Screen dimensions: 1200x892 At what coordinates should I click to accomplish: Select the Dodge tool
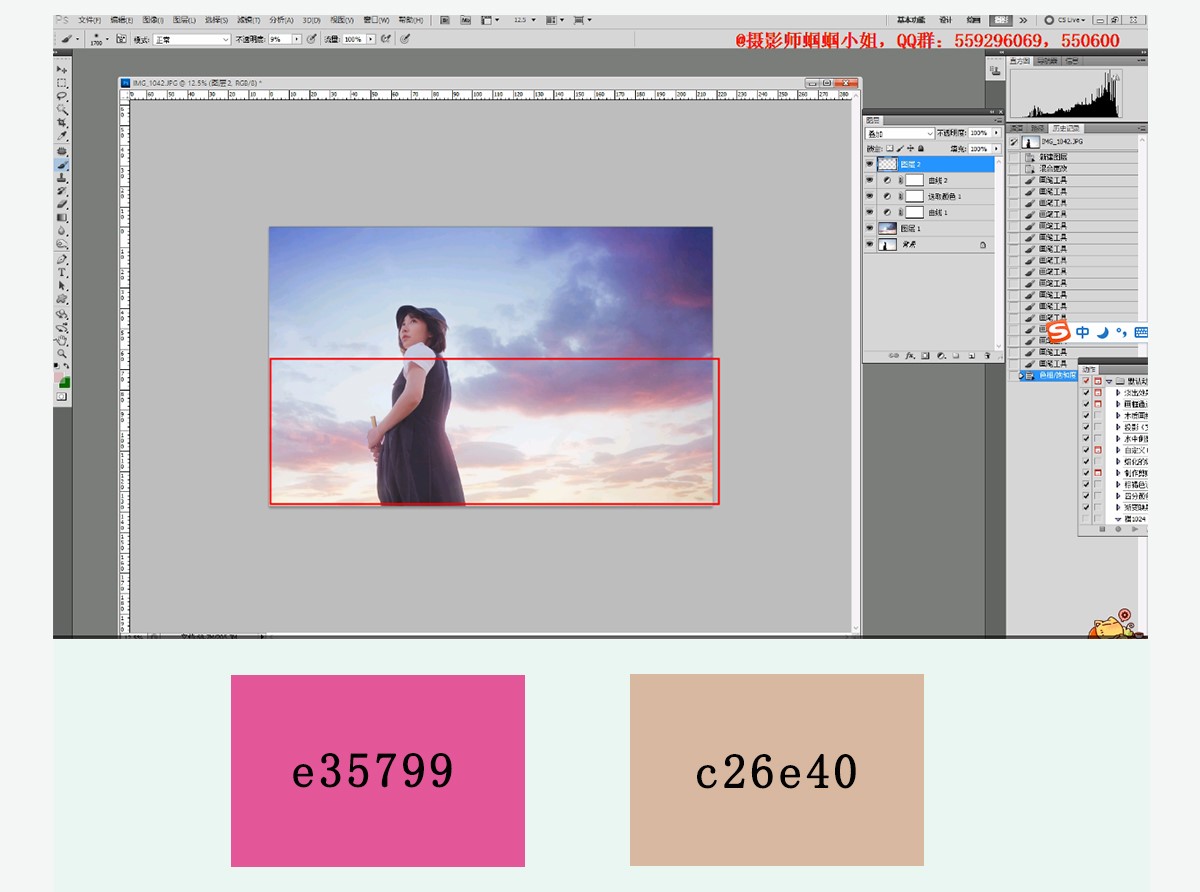tap(62, 243)
